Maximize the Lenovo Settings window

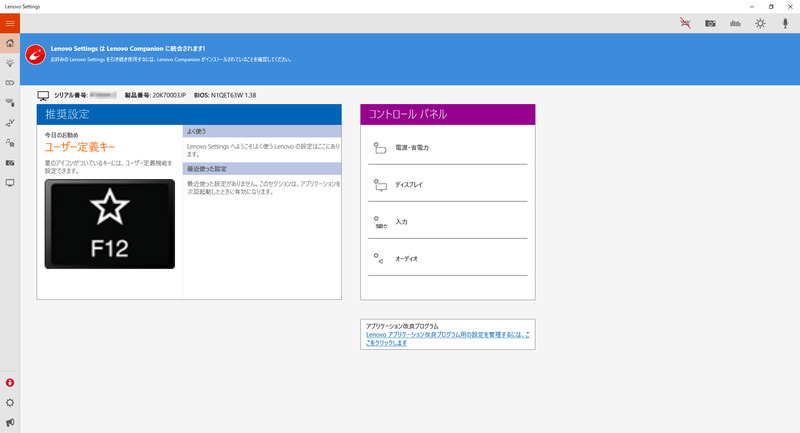click(x=771, y=7)
